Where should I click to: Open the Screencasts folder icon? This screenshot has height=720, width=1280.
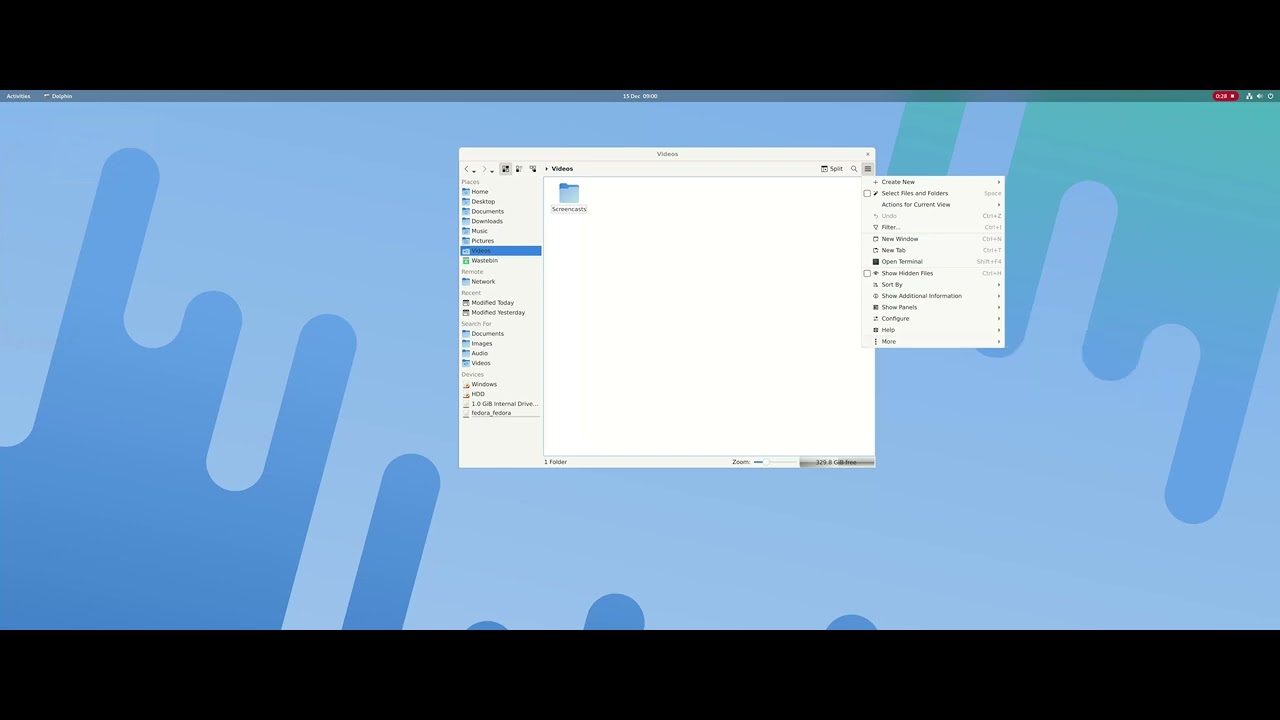[569, 192]
